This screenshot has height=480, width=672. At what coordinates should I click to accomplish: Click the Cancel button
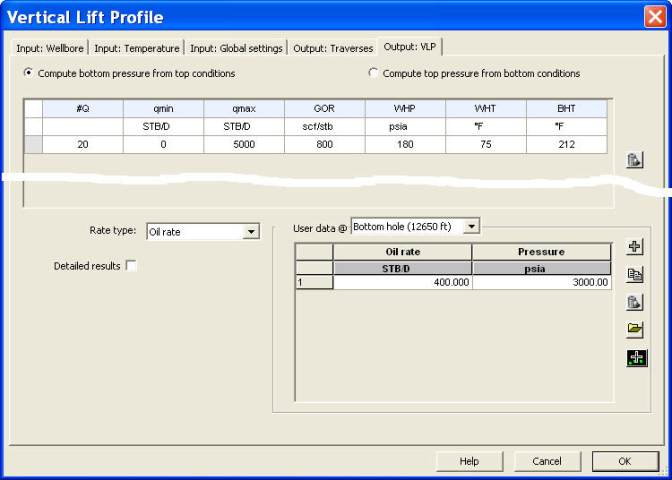tap(547, 461)
